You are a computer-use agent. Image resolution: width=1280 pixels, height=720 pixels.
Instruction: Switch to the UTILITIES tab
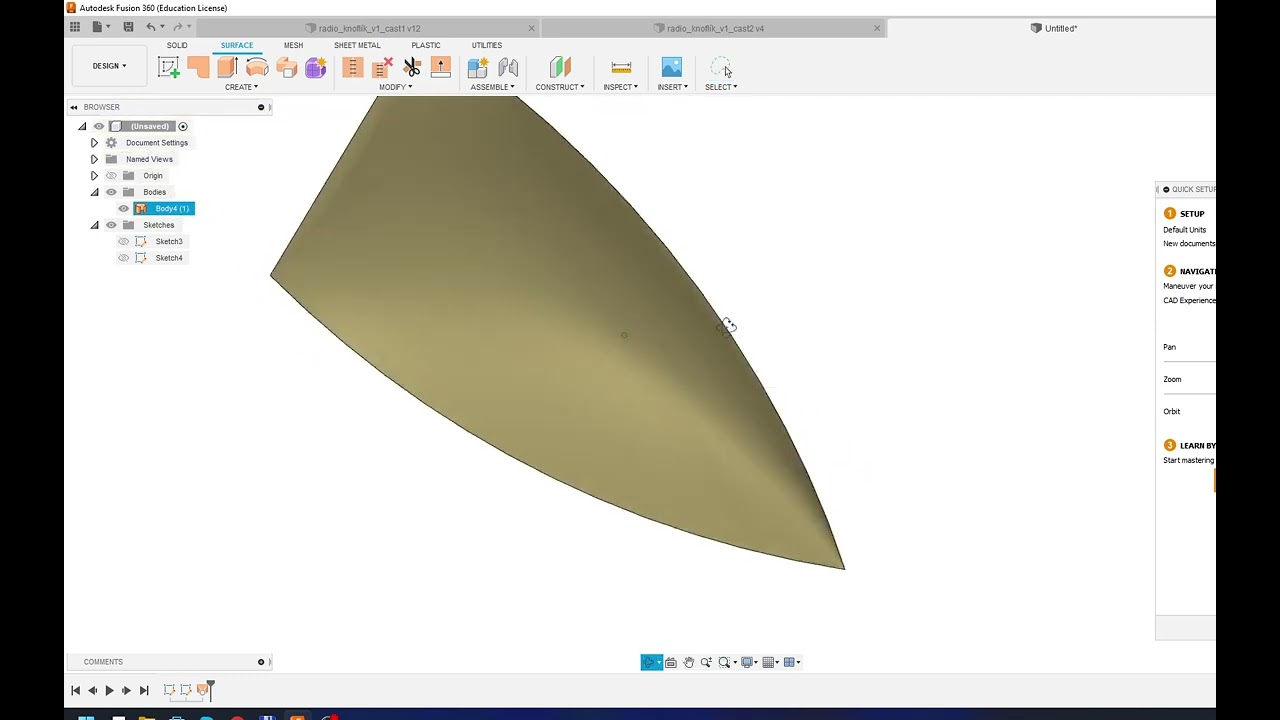tap(487, 45)
